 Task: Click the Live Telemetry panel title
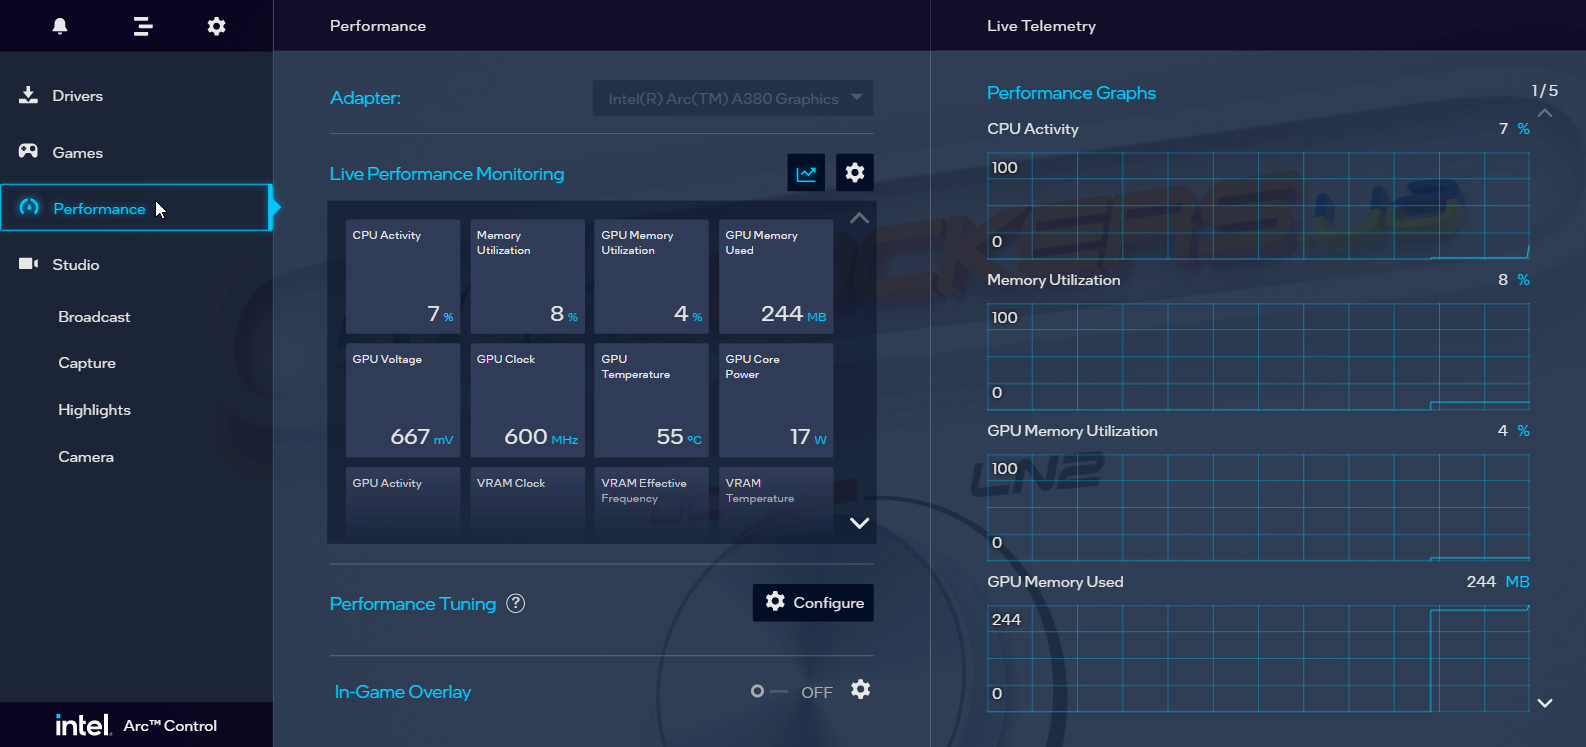(x=1041, y=26)
